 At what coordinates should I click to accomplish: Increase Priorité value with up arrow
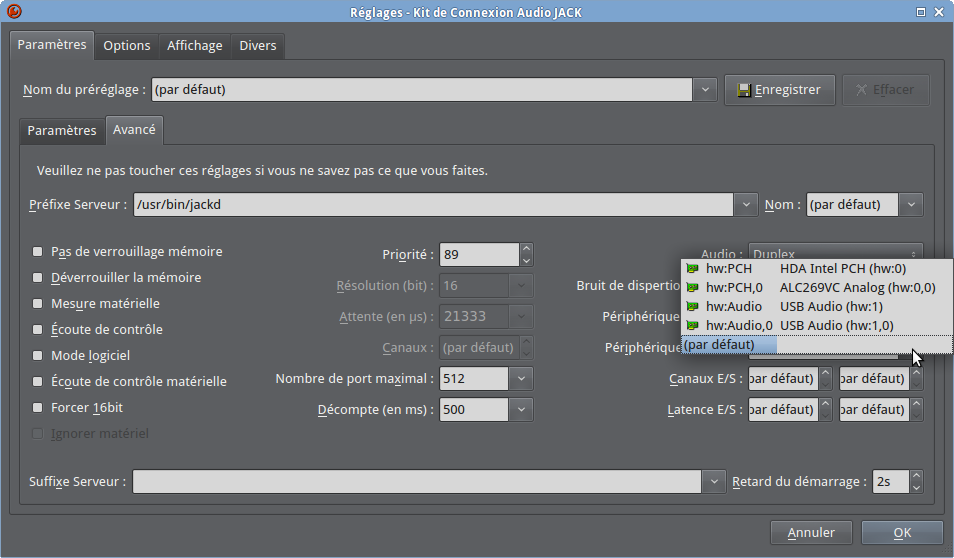click(527, 248)
